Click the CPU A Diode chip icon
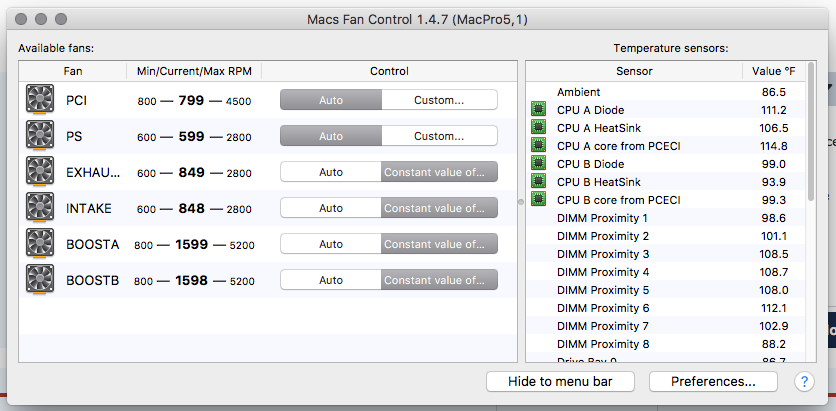 pyautogui.click(x=539, y=110)
